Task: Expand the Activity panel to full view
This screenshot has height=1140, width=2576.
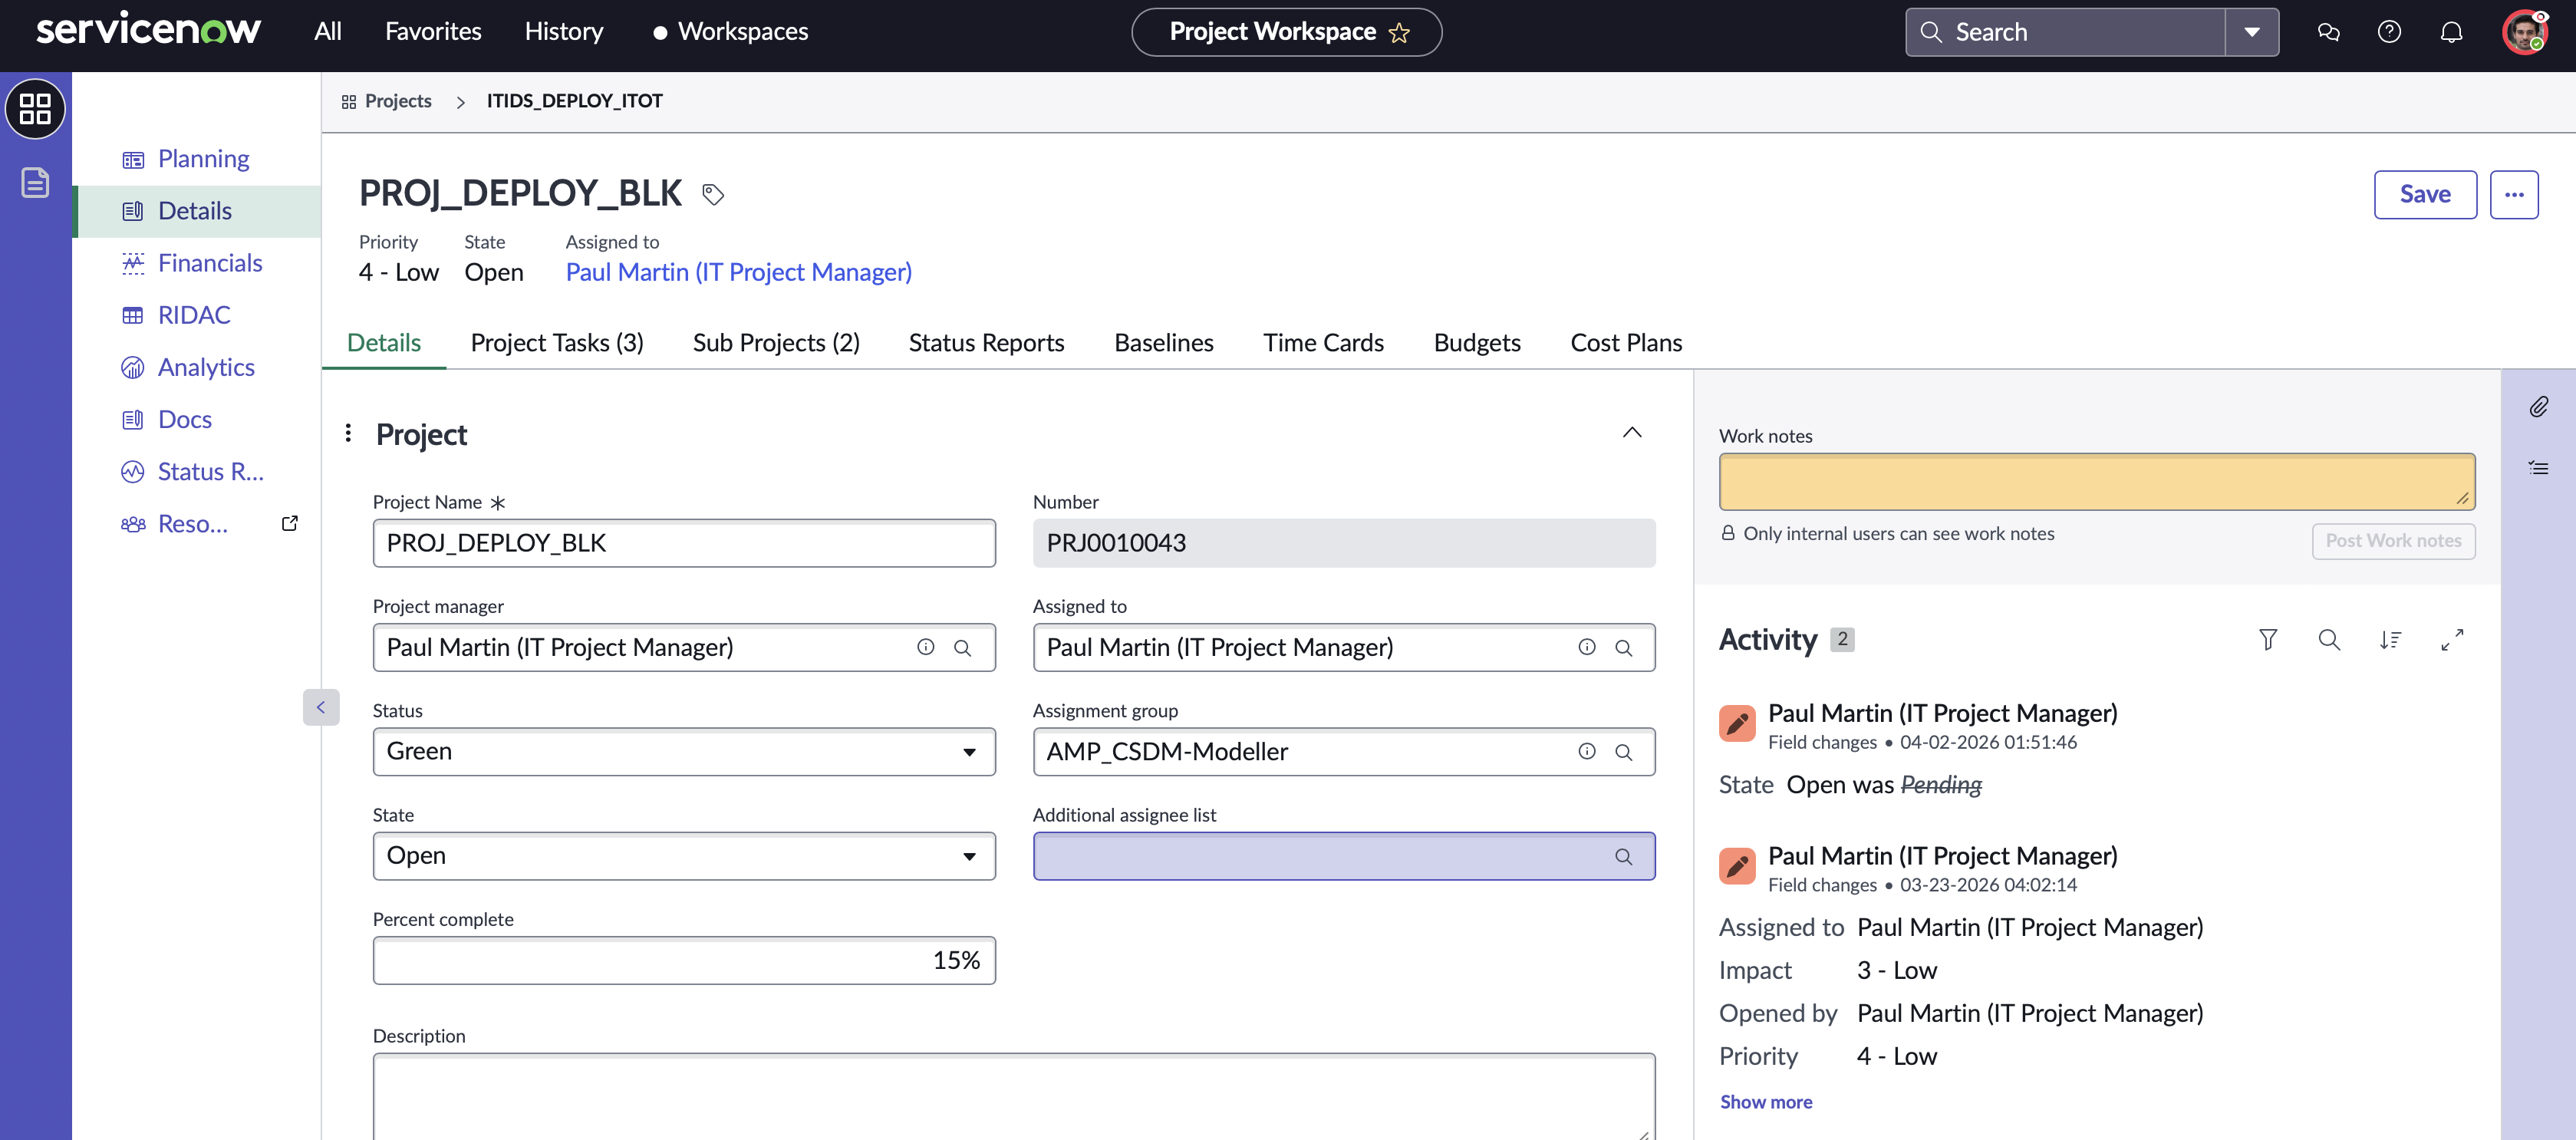Action: tap(2452, 640)
